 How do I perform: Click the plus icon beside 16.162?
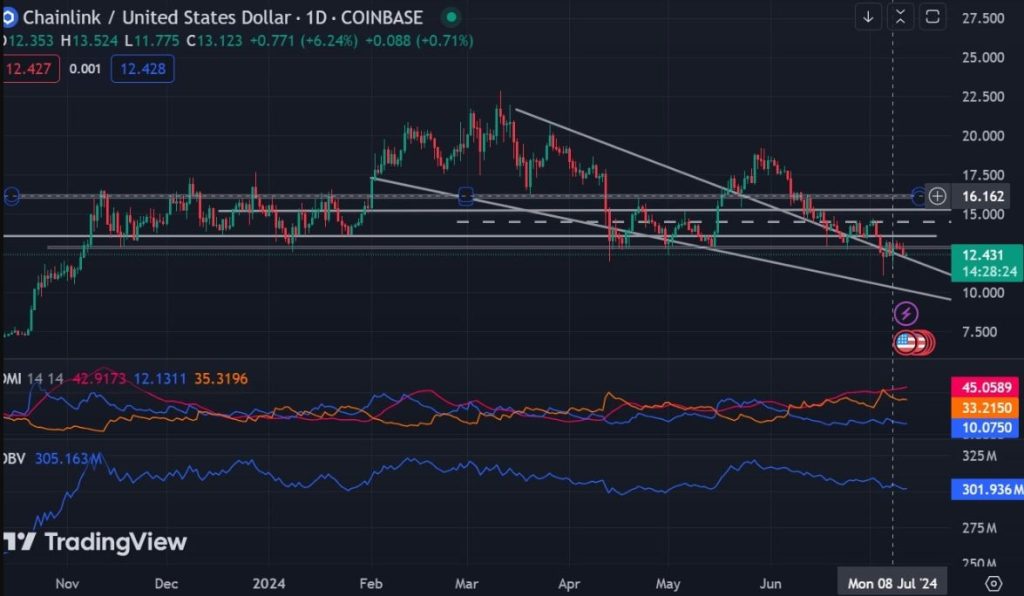[x=937, y=196]
